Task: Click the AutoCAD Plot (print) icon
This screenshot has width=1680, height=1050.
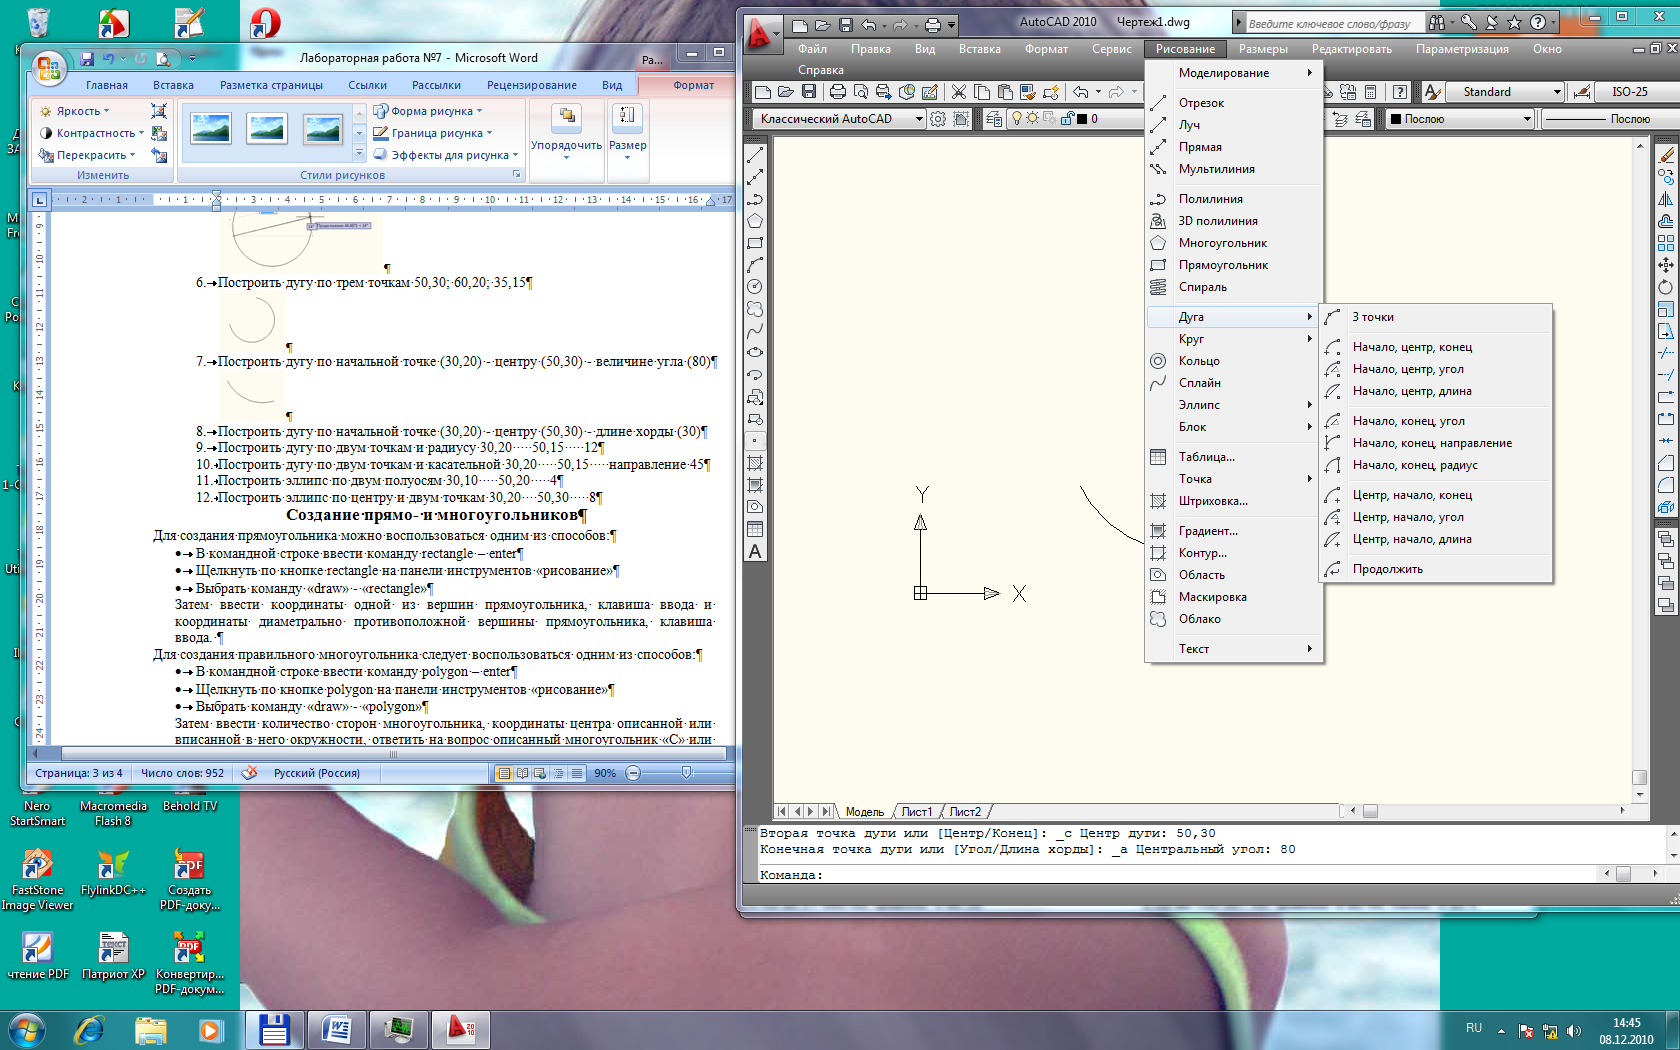Action: coord(838,92)
